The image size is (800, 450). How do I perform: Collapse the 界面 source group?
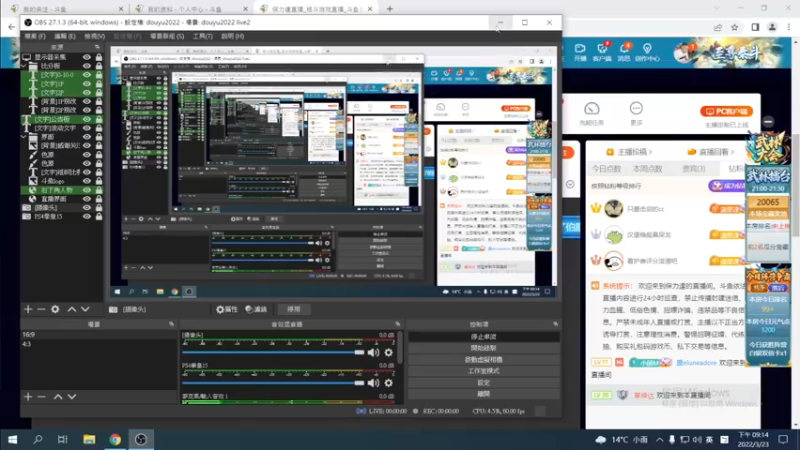pos(23,137)
